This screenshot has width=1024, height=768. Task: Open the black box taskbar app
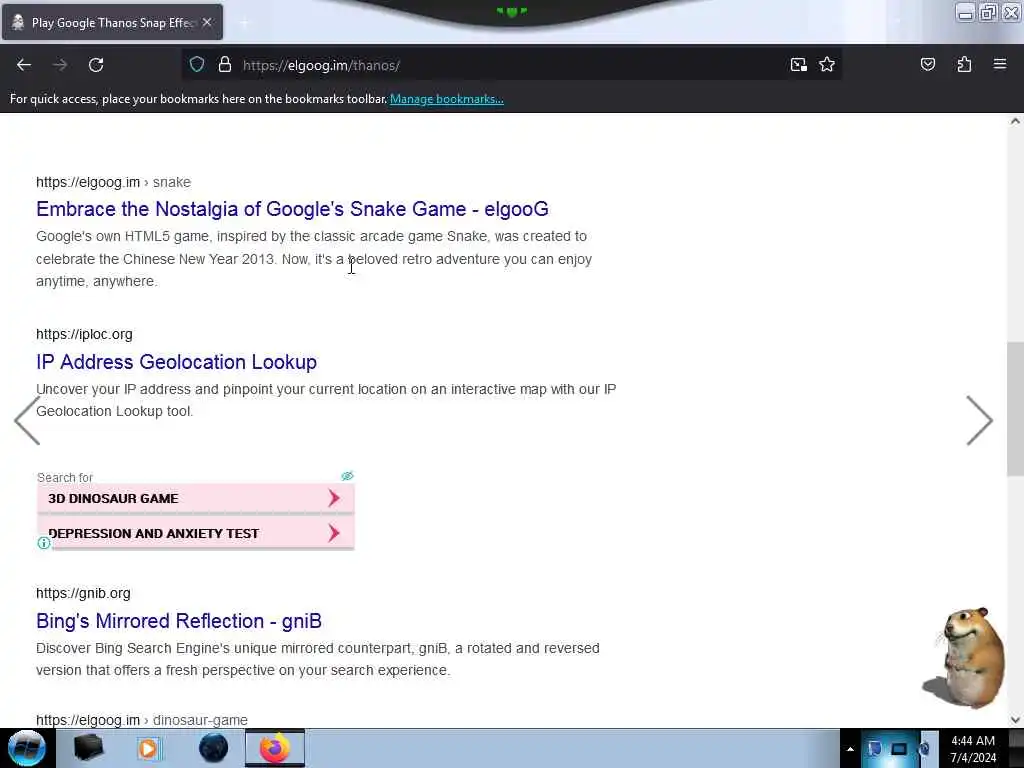click(89, 748)
